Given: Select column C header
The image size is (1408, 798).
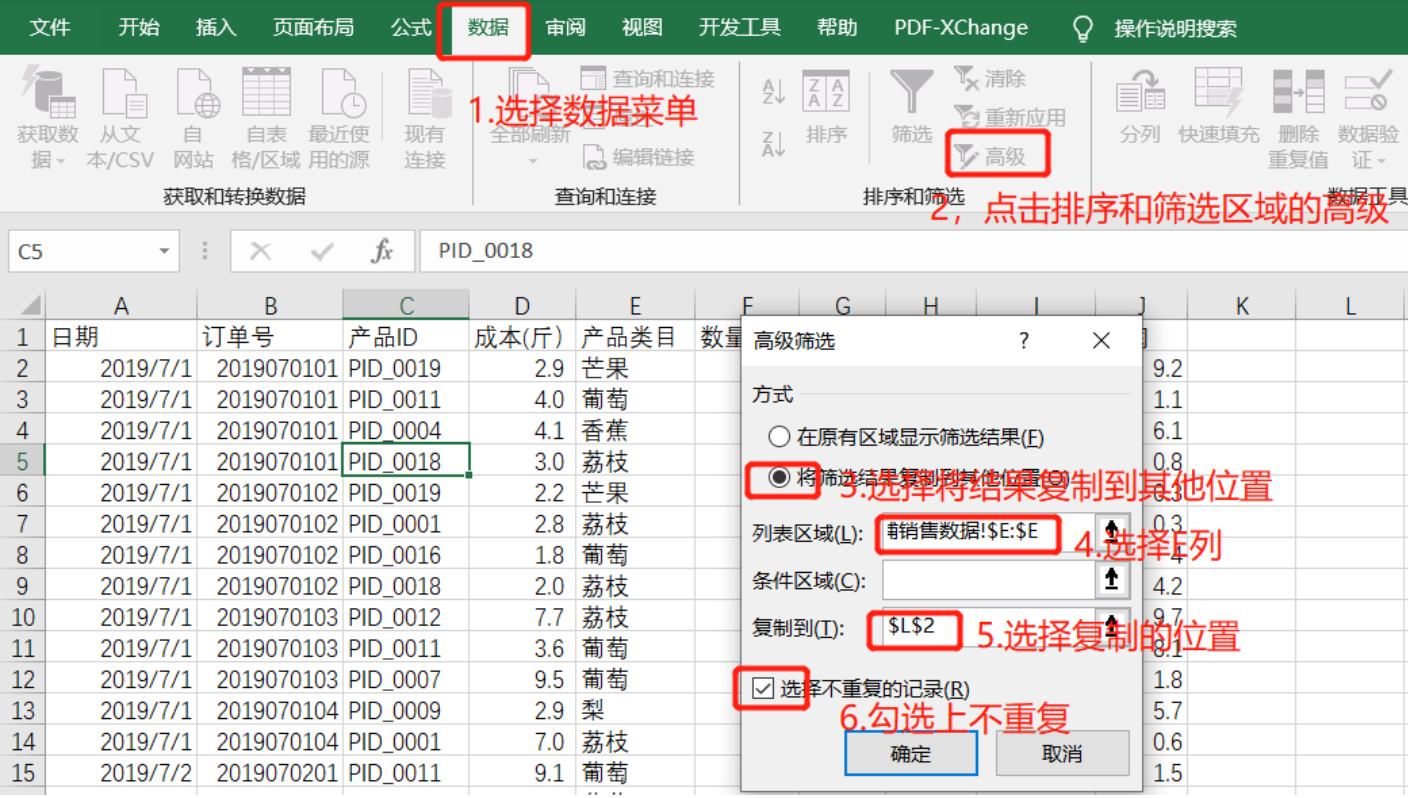Looking at the screenshot, I should point(406,305).
